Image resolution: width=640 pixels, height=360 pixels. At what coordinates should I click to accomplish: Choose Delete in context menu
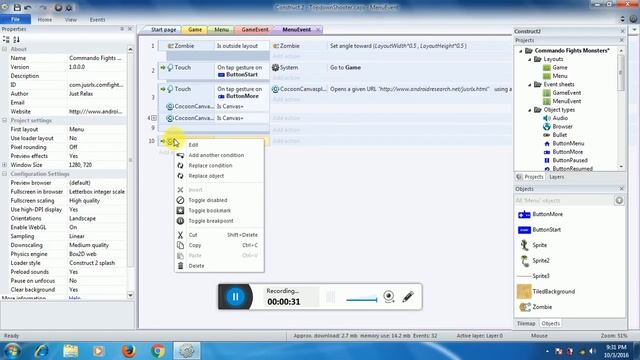219,266
